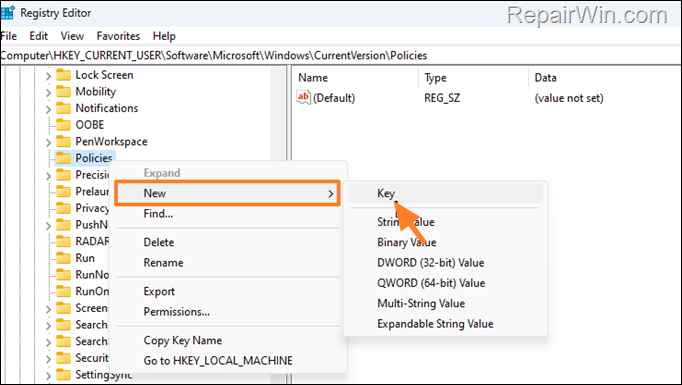Viewport: 682px width, 385px height.
Task: Click the PenWorkspace folder icon
Action: [64, 141]
